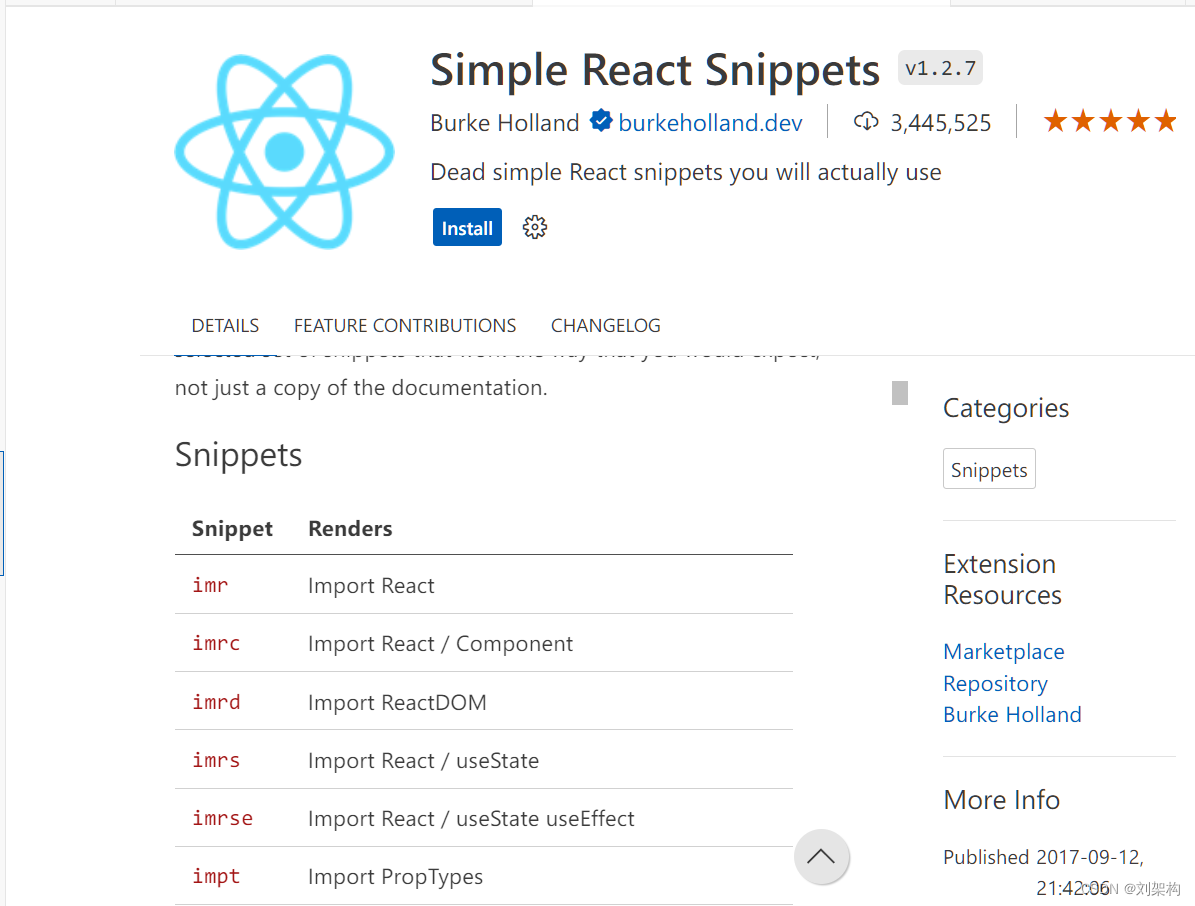Click the impt snippet code
Screen dimensions: 1195x906
point(216,876)
